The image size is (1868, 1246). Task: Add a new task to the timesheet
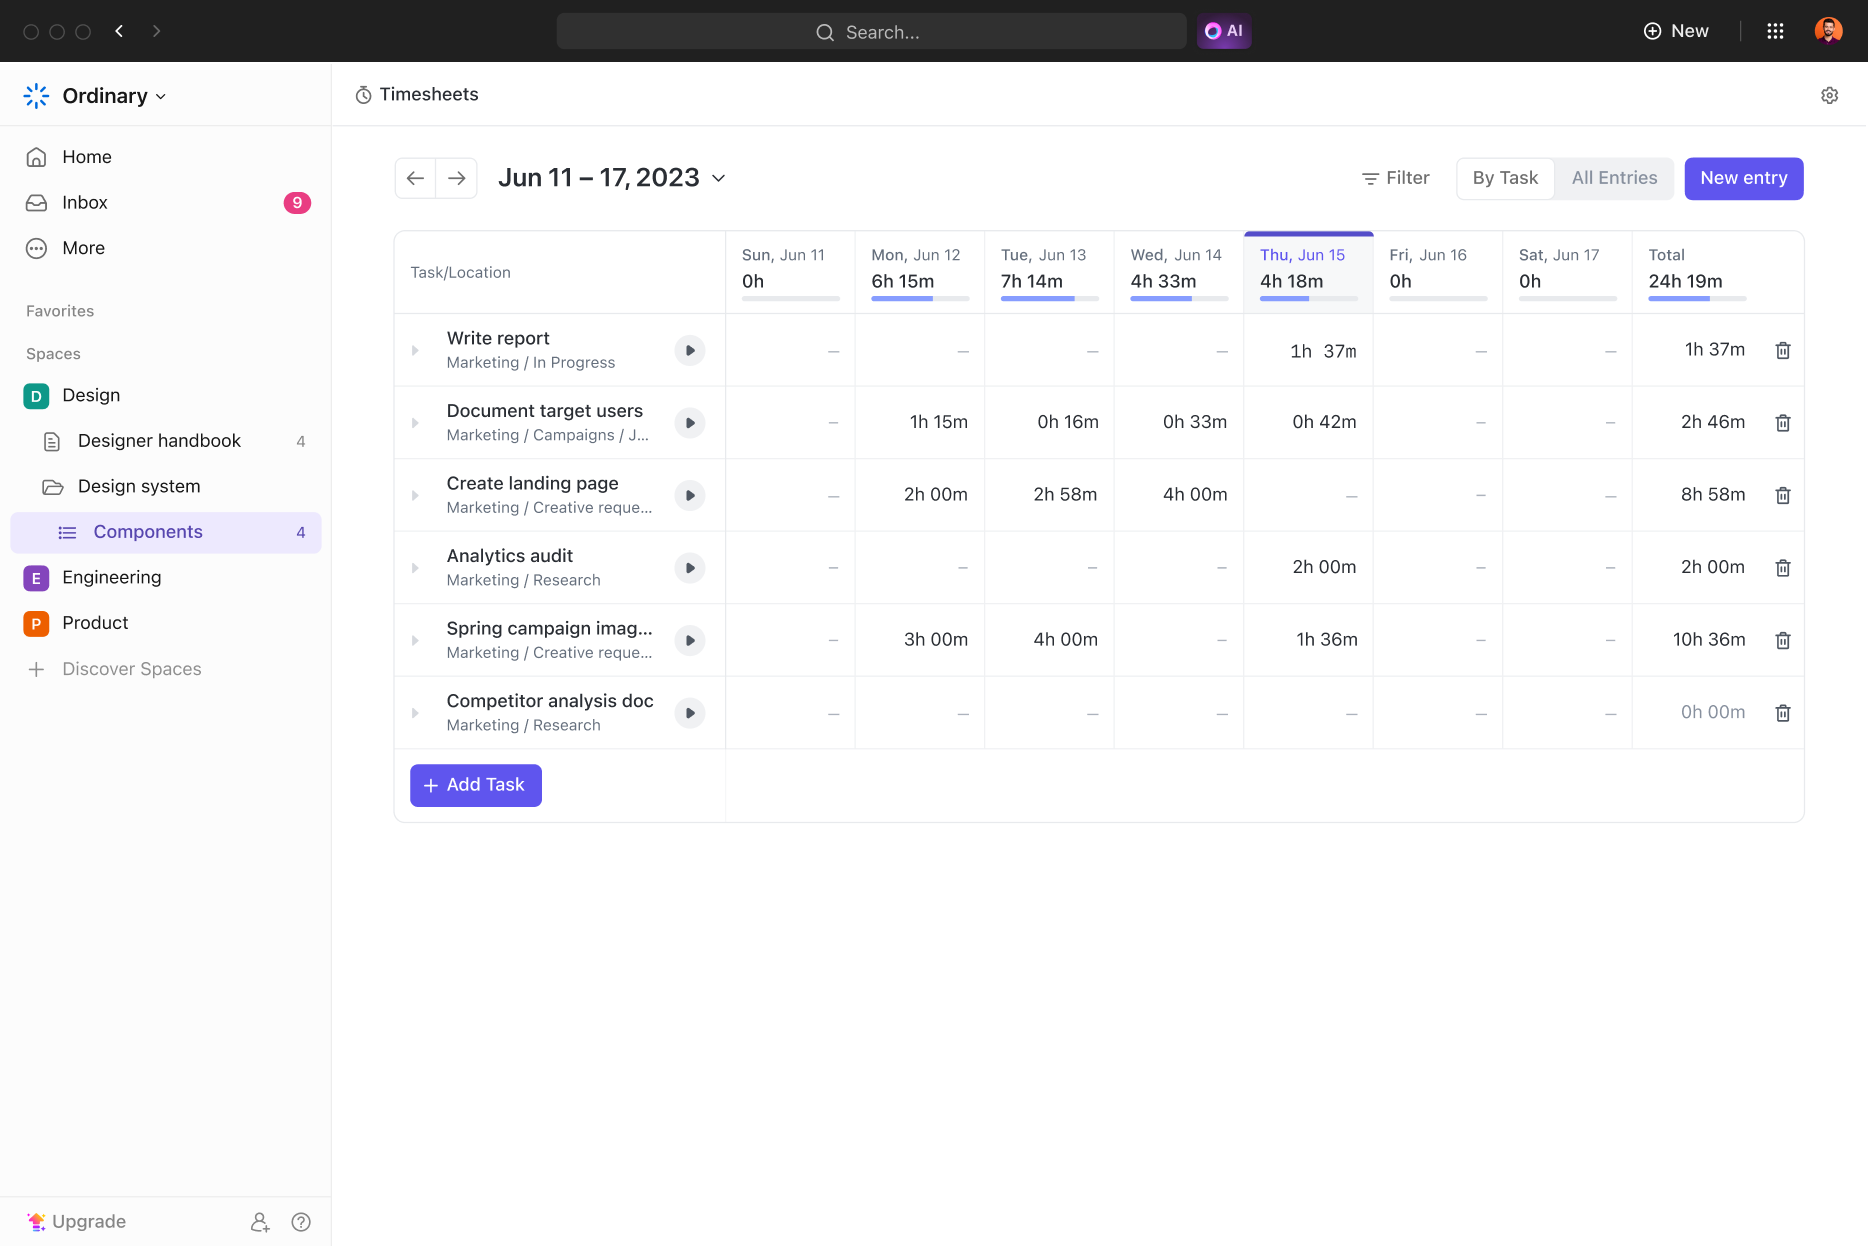click(x=475, y=785)
